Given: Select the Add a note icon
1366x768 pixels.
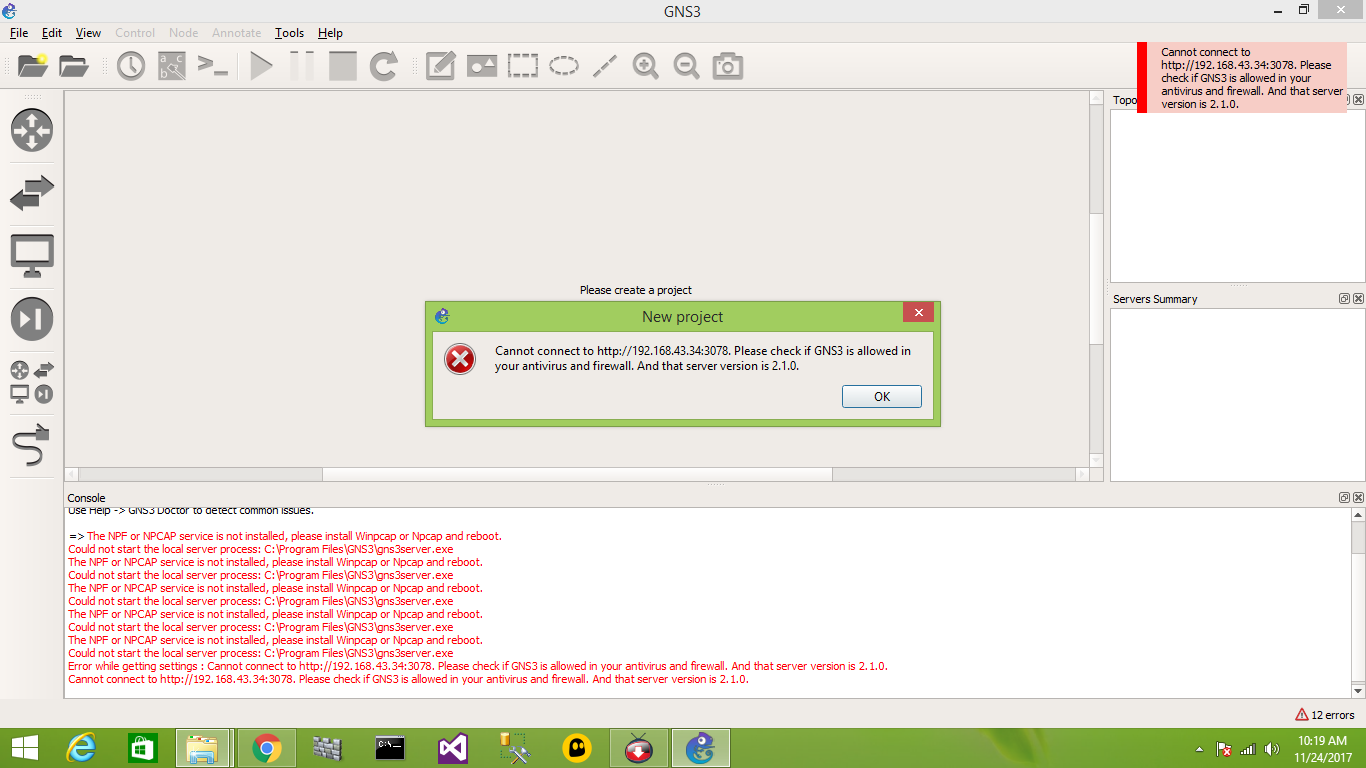Looking at the screenshot, I should point(440,66).
